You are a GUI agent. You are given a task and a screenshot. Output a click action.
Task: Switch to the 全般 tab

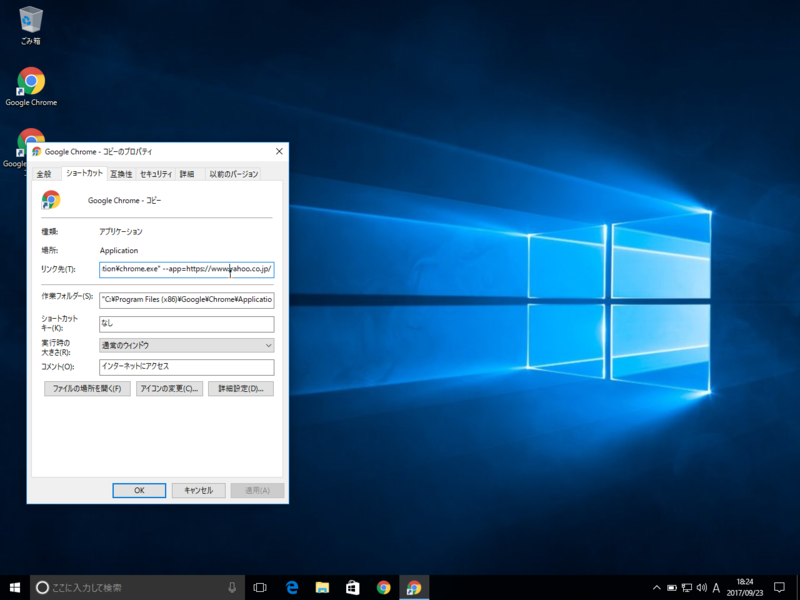44,174
